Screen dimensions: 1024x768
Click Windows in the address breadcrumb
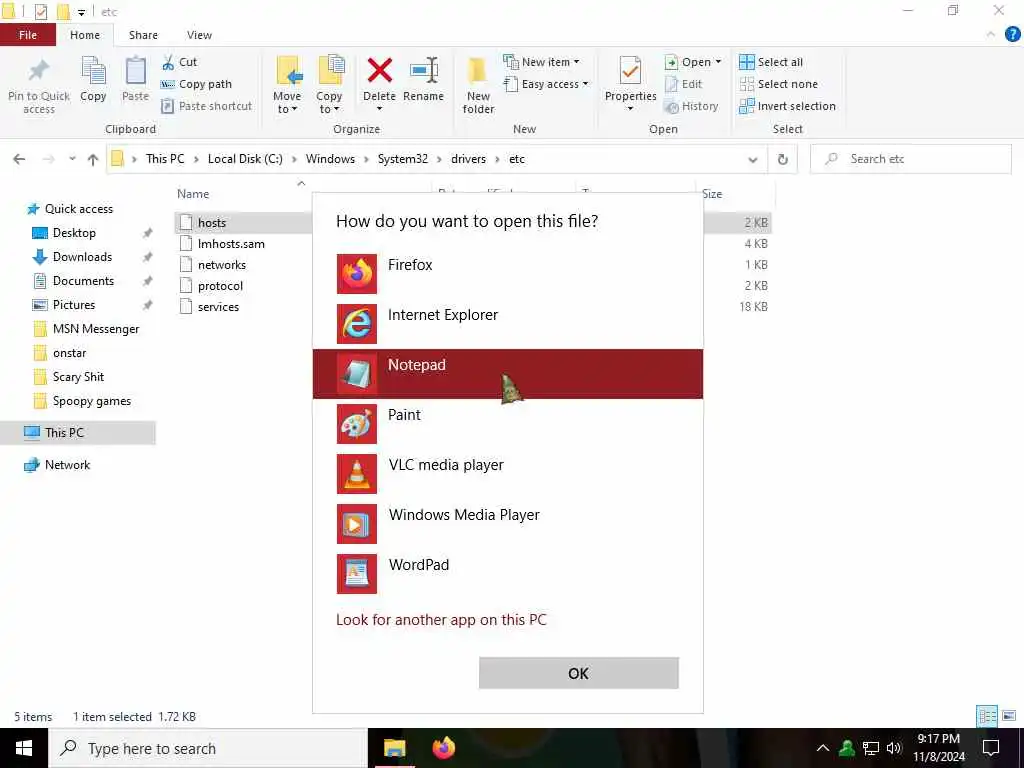[x=330, y=159]
